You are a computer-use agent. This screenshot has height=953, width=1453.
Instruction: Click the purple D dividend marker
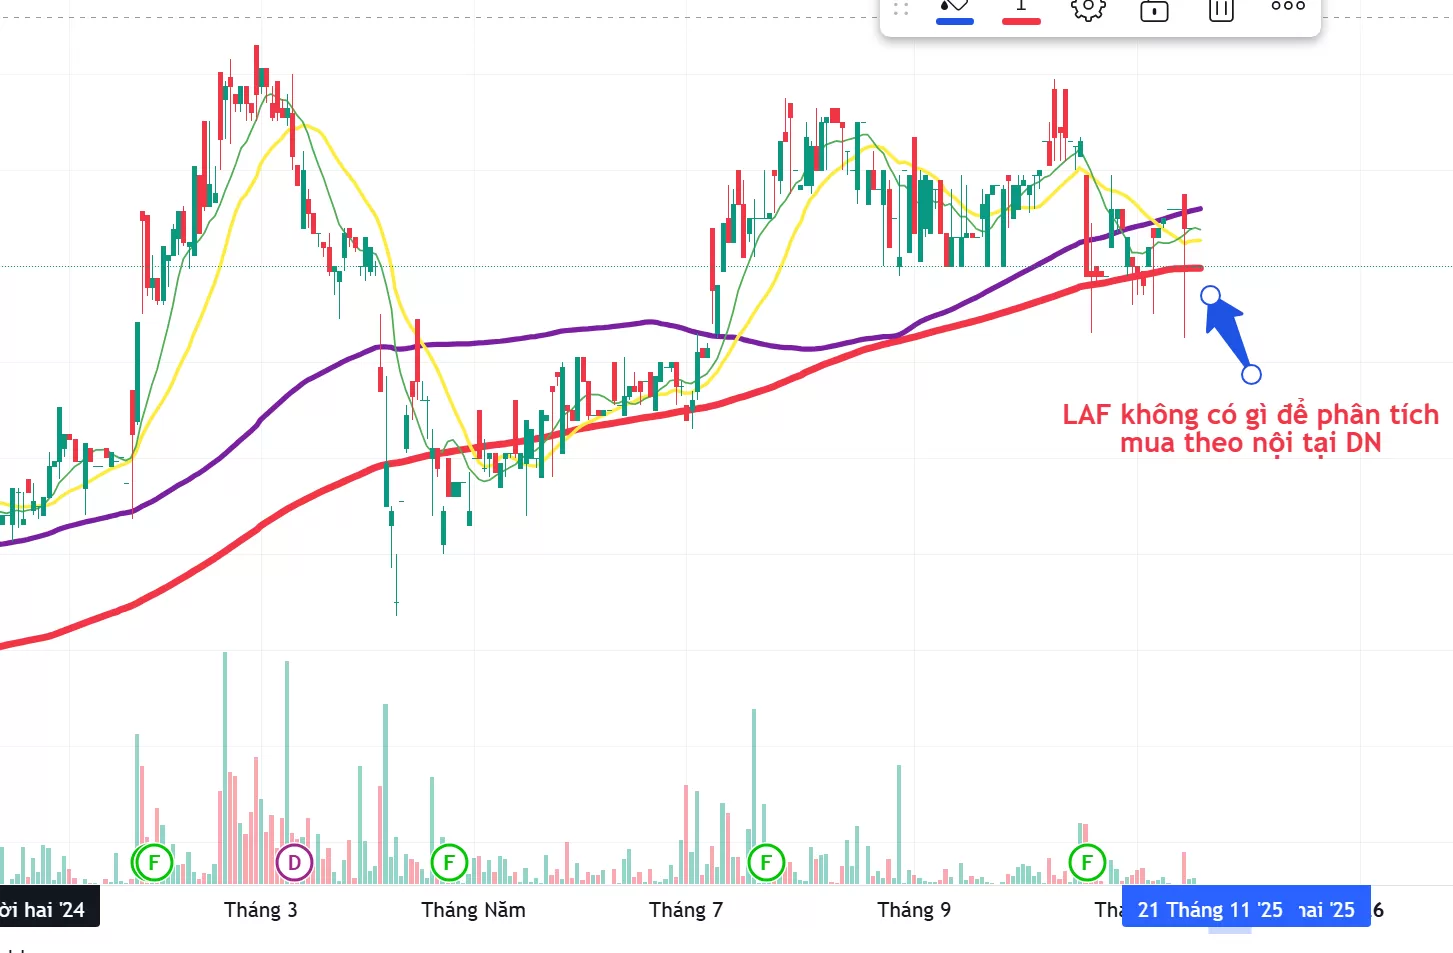(294, 862)
